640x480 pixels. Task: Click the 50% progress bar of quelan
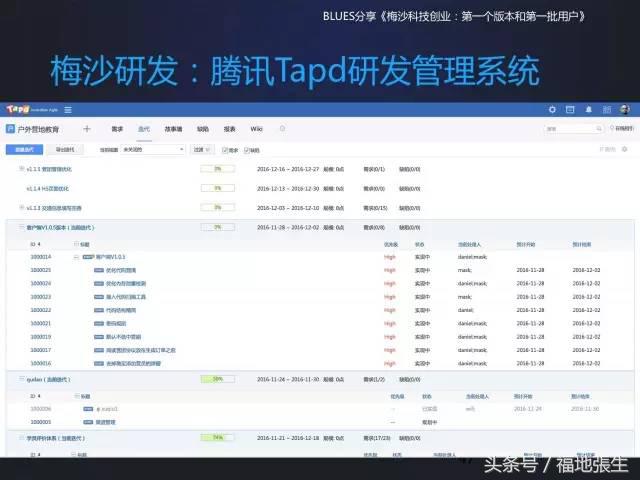pyautogui.click(x=218, y=379)
